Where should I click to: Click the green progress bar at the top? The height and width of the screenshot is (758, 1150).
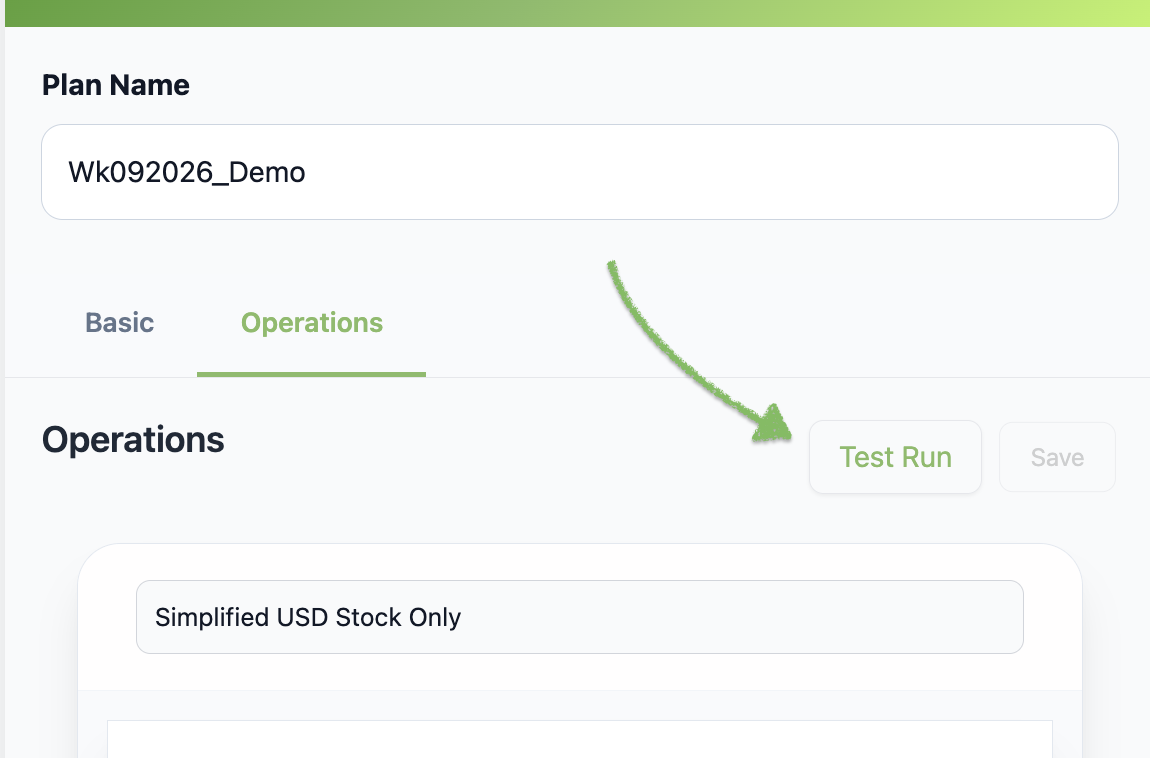575,12
